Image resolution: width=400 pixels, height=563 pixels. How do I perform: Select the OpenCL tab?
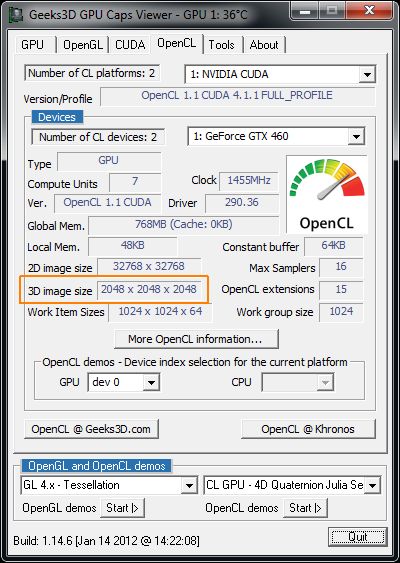click(177, 43)
